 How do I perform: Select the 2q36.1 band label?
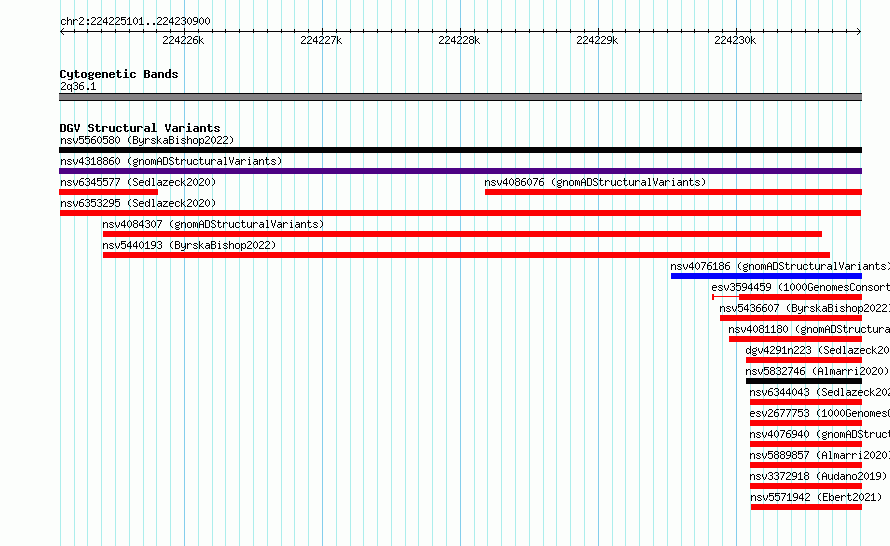(78, 86)
